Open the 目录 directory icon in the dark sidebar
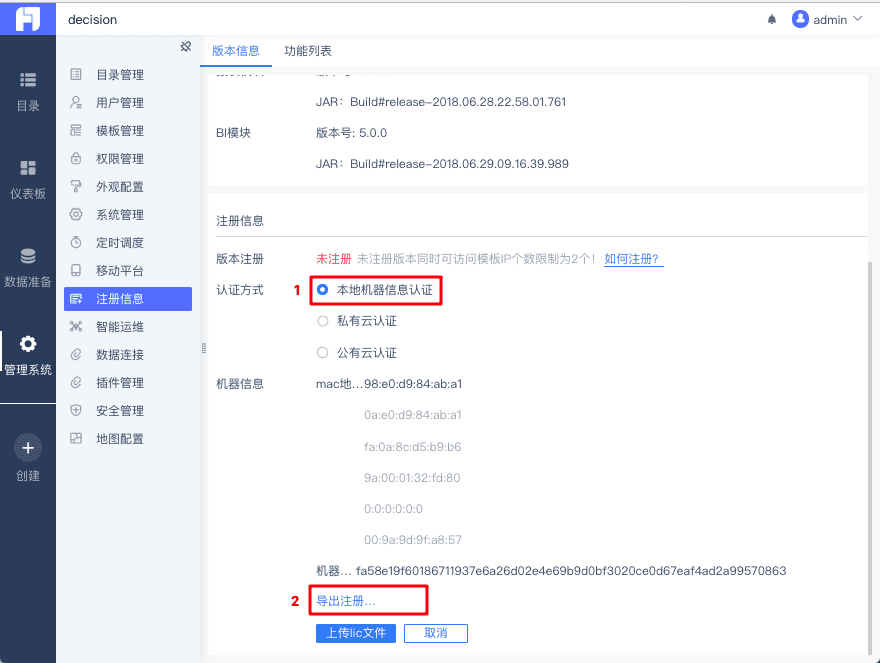This screenshot has width=880, height=663. [x=28, y=80]
